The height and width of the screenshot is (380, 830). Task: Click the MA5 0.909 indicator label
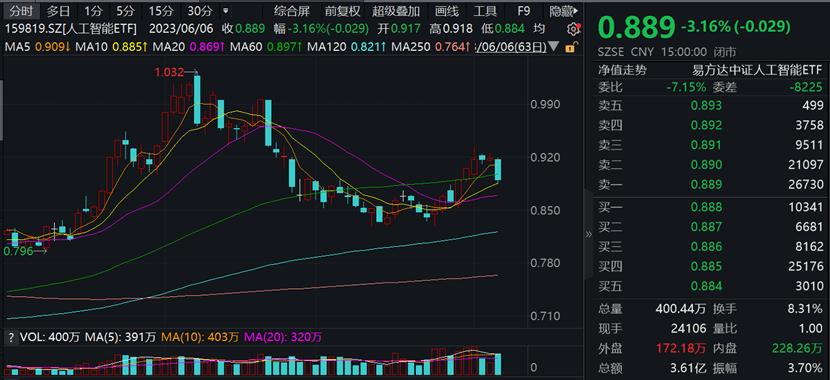pos(38,48)
